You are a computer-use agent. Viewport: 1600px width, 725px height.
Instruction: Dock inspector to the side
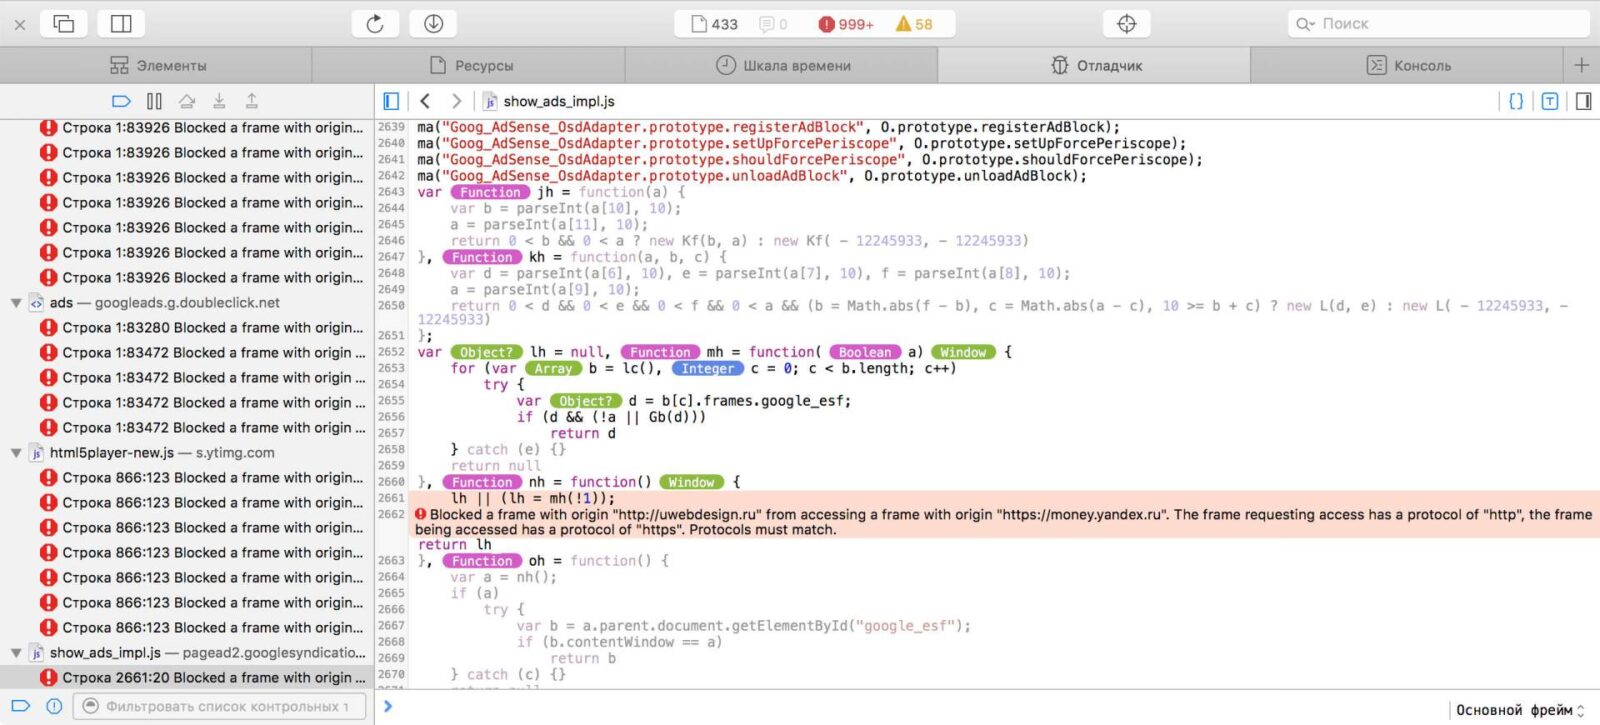click(121, 24)
